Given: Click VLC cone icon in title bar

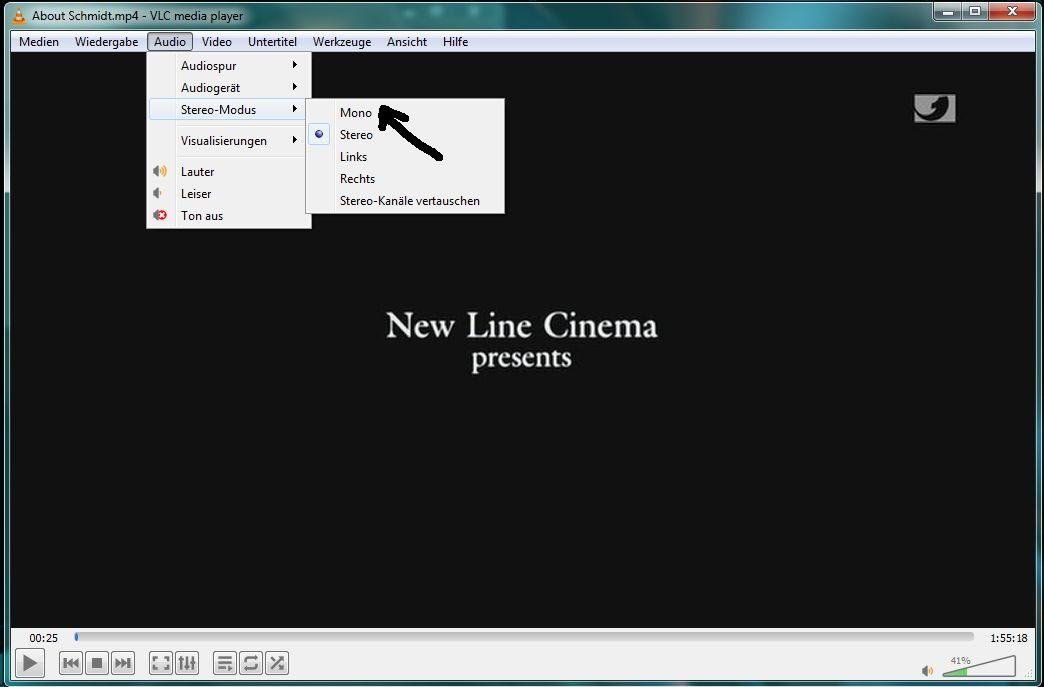Looking at the screenshot, I should coord(20,15).
